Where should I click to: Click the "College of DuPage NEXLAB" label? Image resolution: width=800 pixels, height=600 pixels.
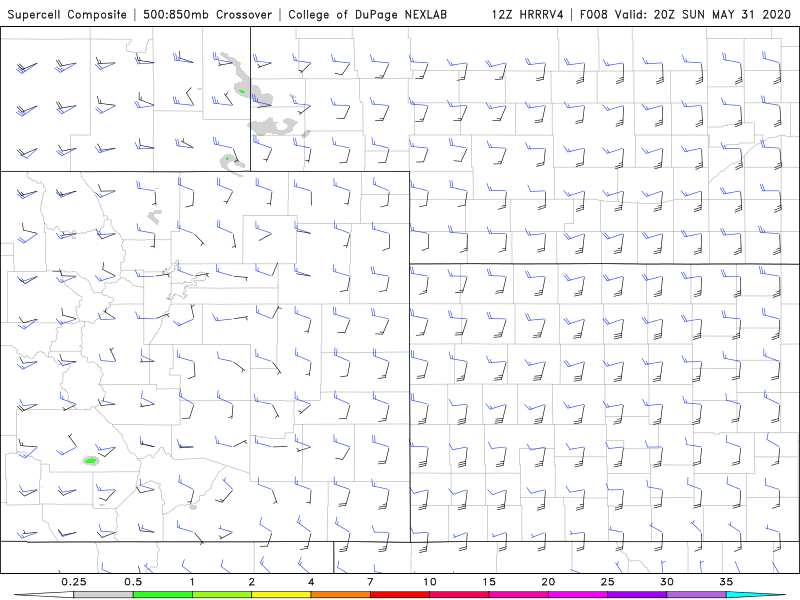click(367, 15)
